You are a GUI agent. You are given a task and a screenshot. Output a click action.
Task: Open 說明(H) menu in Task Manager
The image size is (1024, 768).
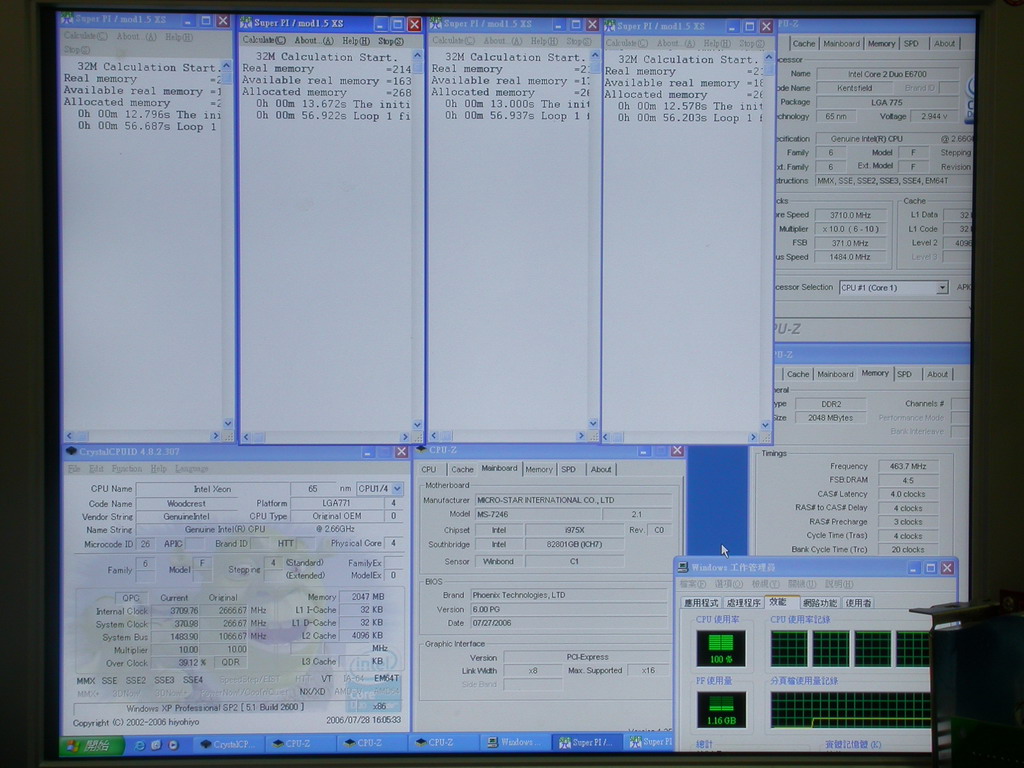tap(839, 584)
